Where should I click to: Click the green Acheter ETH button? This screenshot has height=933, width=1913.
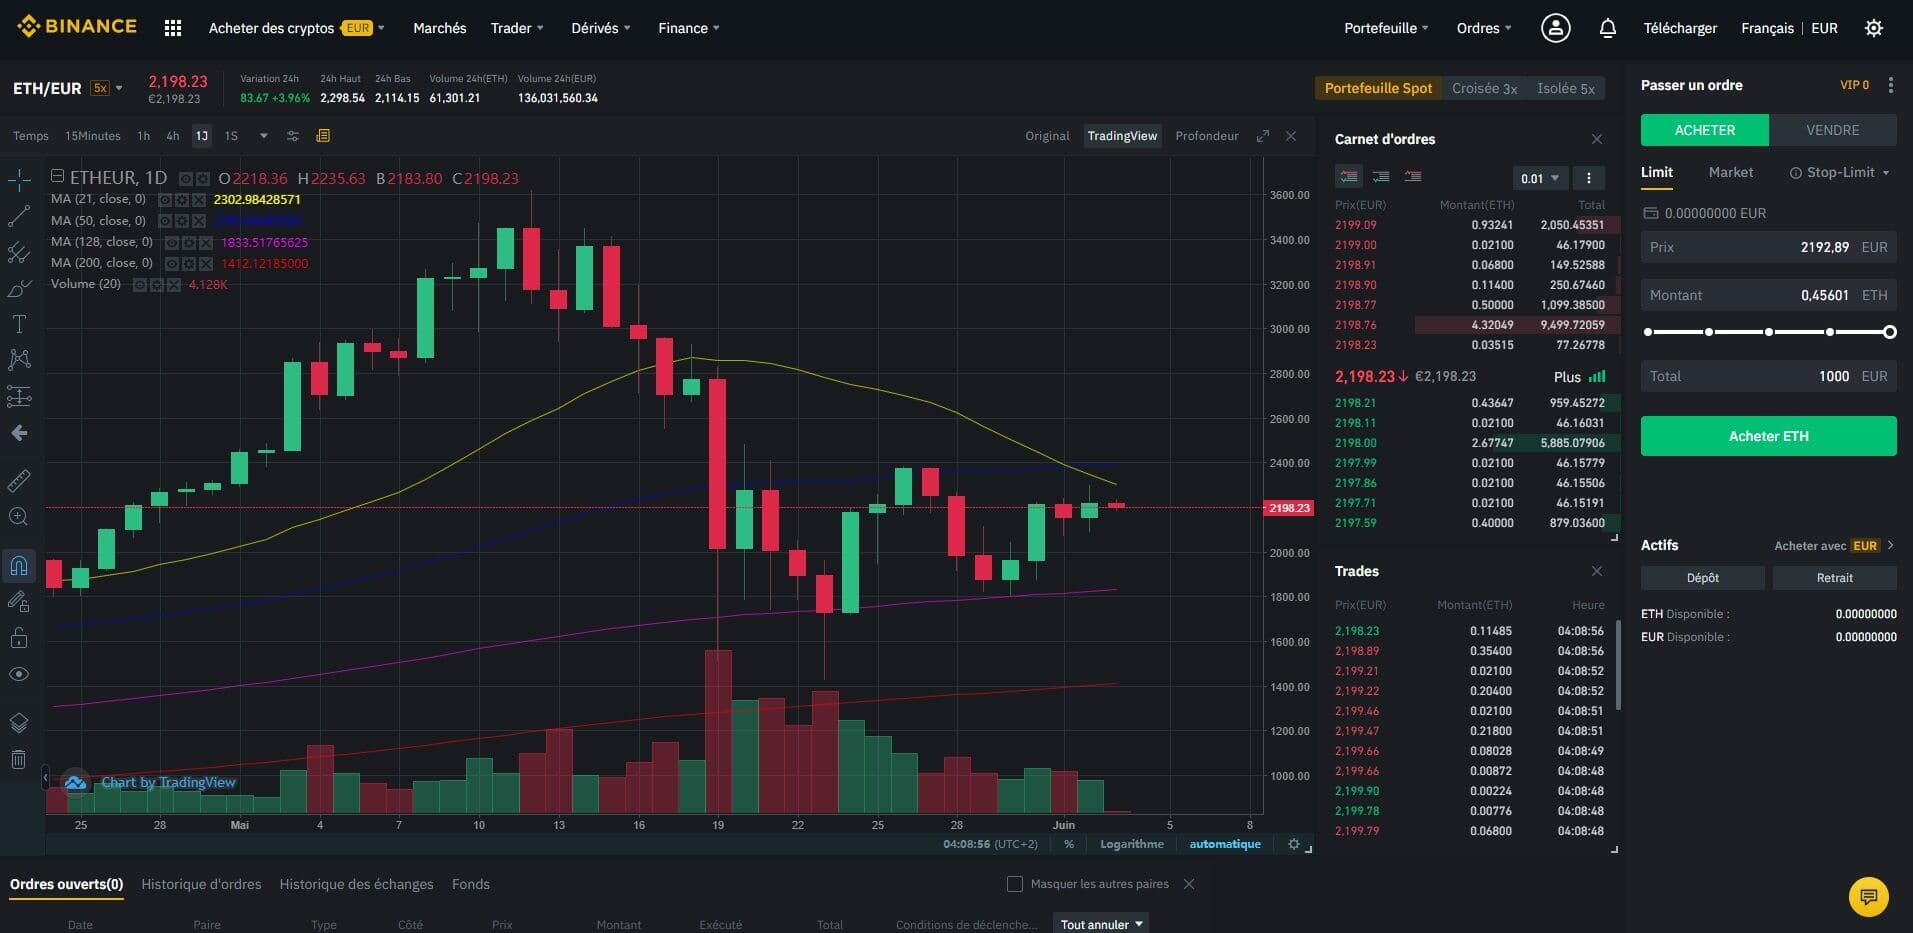click(x=1768, y=436)
